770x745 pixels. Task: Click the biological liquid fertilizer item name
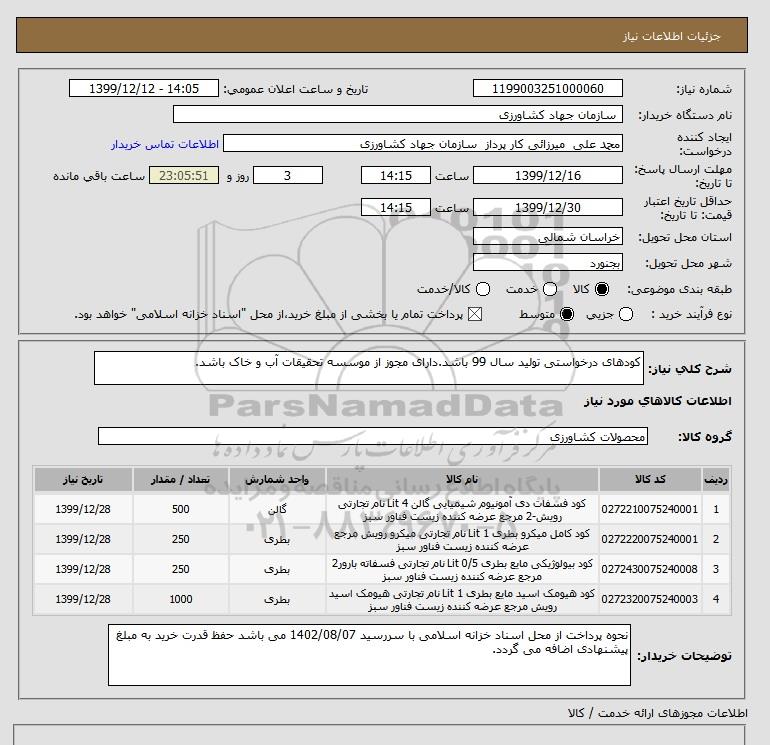[462, 570]
